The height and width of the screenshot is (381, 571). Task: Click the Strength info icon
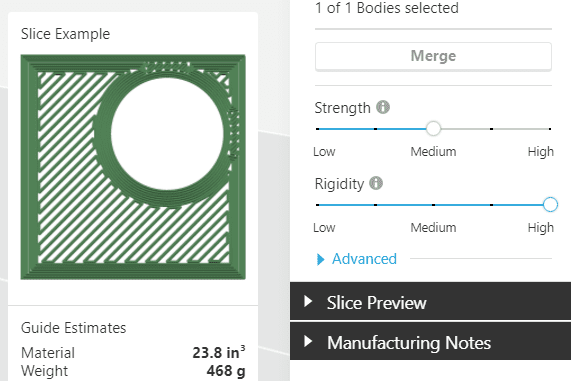383,107
